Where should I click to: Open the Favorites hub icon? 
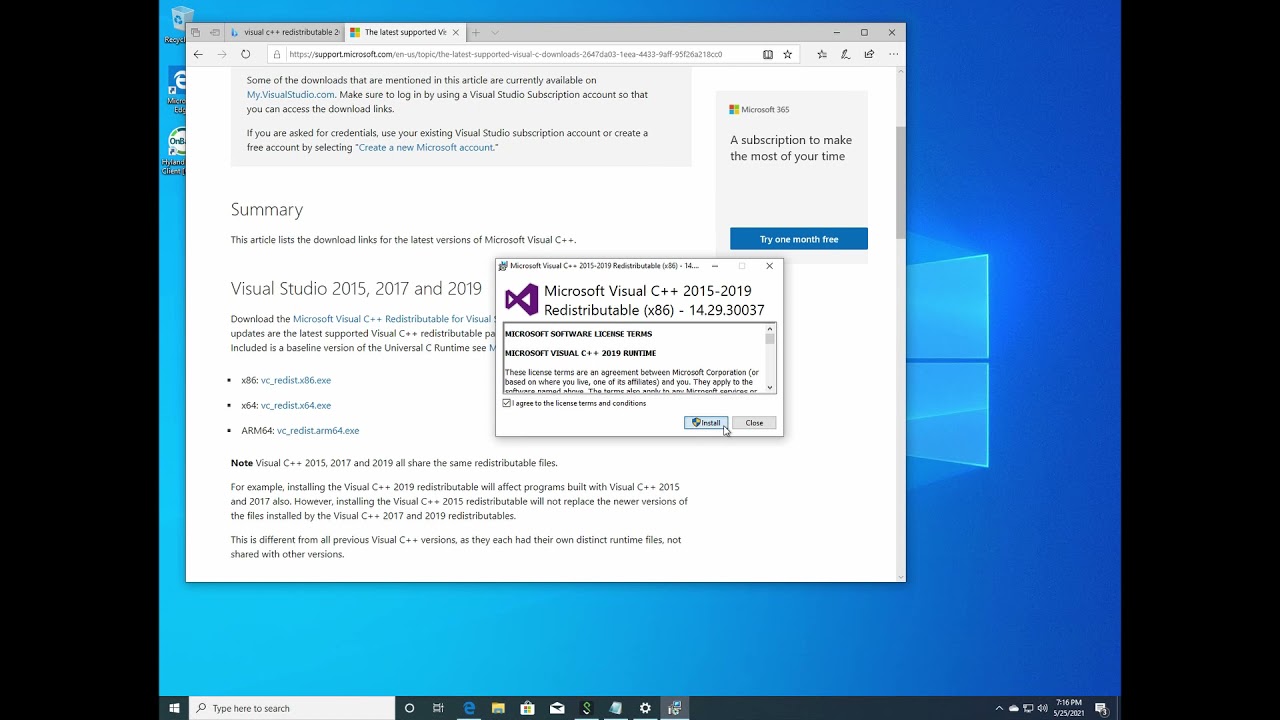coord(822,54)
